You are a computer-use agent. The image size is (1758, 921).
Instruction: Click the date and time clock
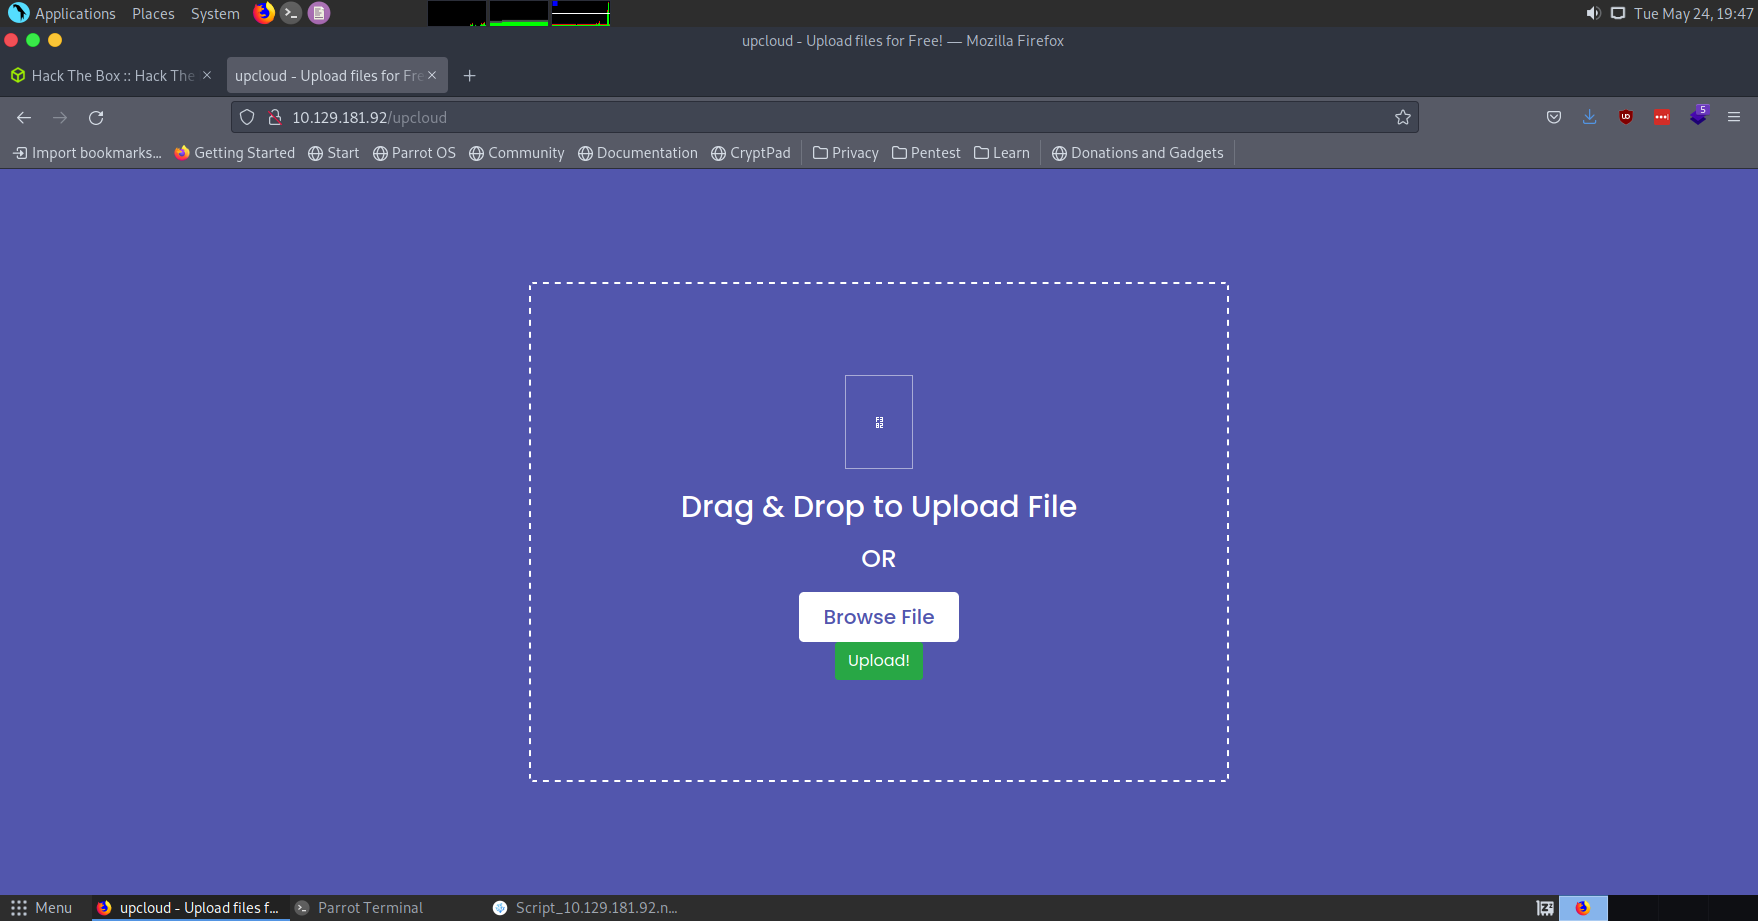1693,13
